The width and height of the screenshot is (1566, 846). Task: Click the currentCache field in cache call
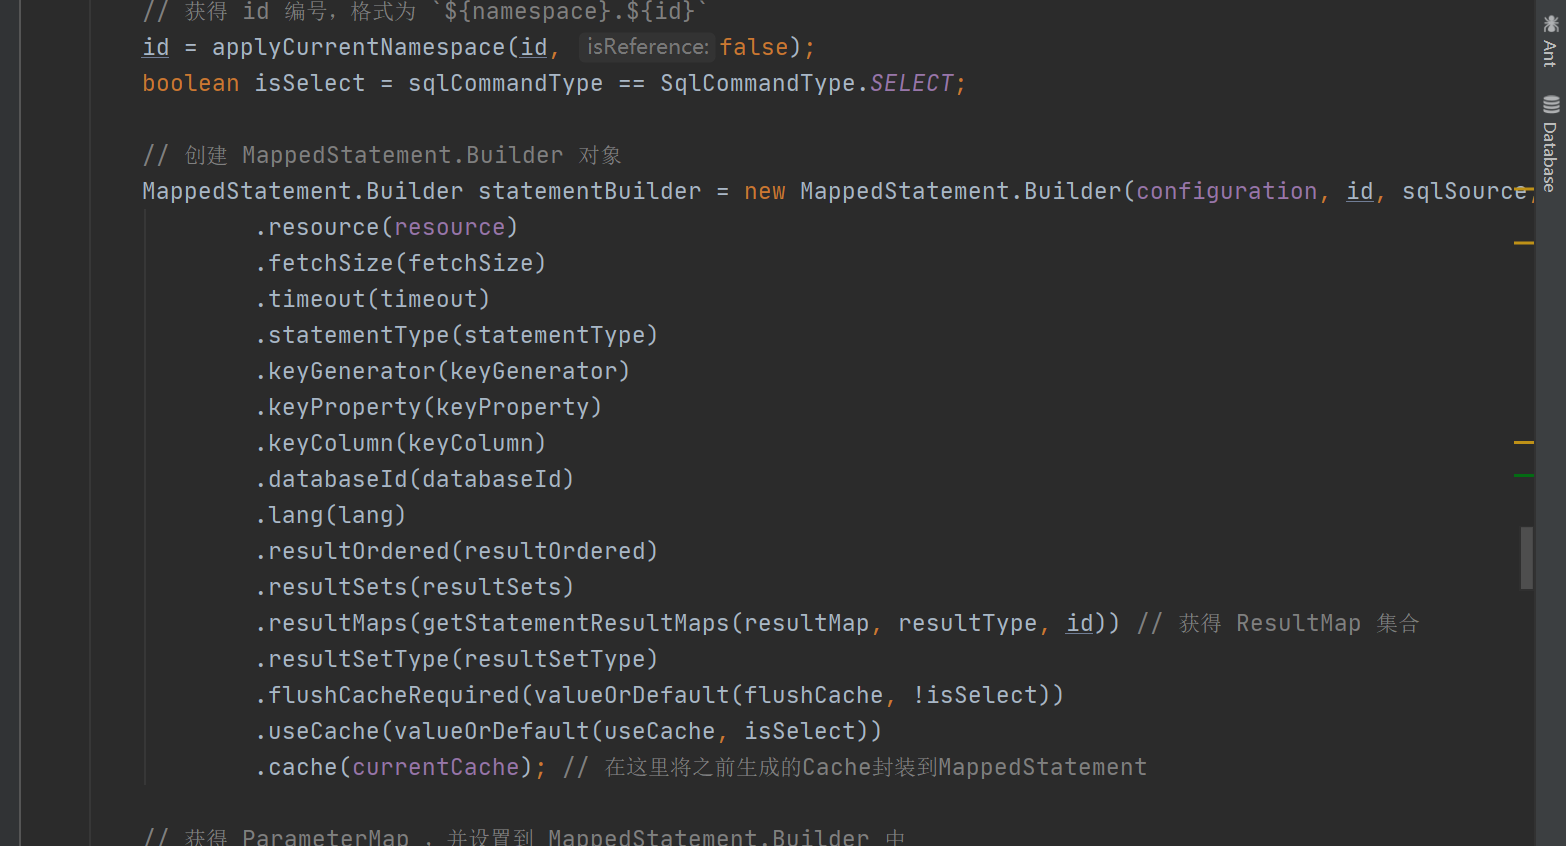pyautogui.click(x=436, y=767)
